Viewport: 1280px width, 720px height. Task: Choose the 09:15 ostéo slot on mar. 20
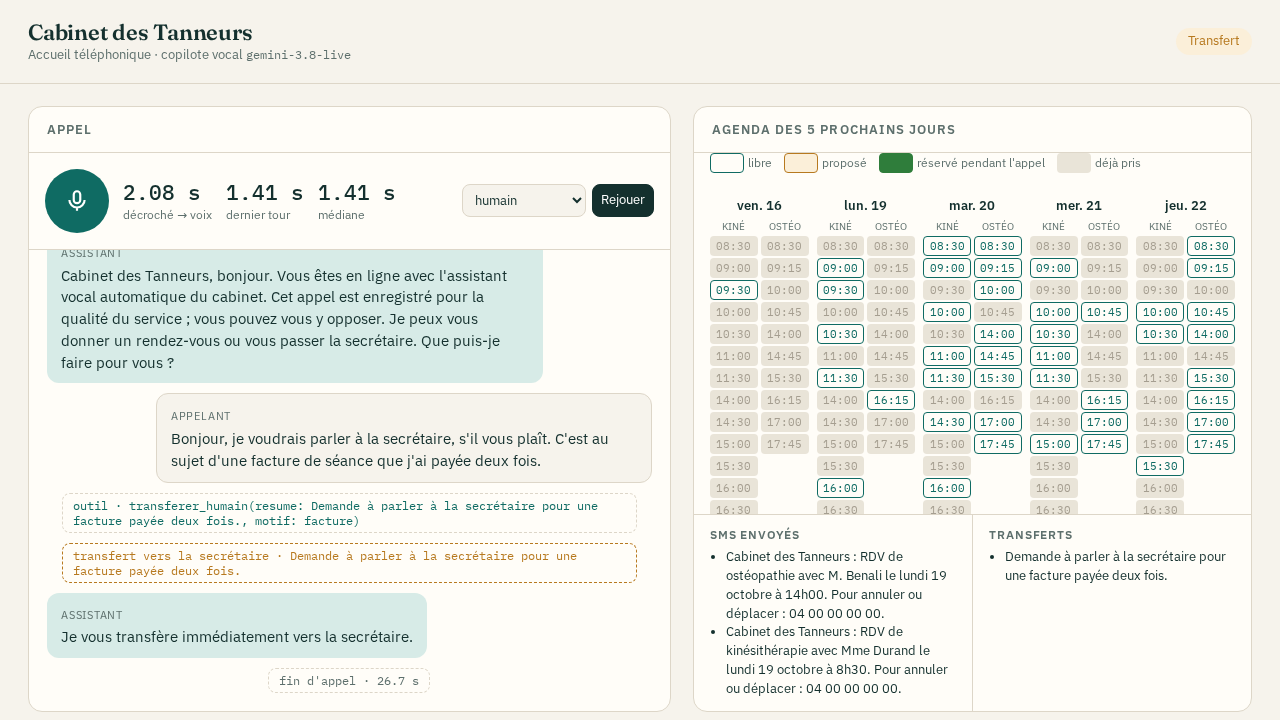pyautogui.click(x=998, y=268)
